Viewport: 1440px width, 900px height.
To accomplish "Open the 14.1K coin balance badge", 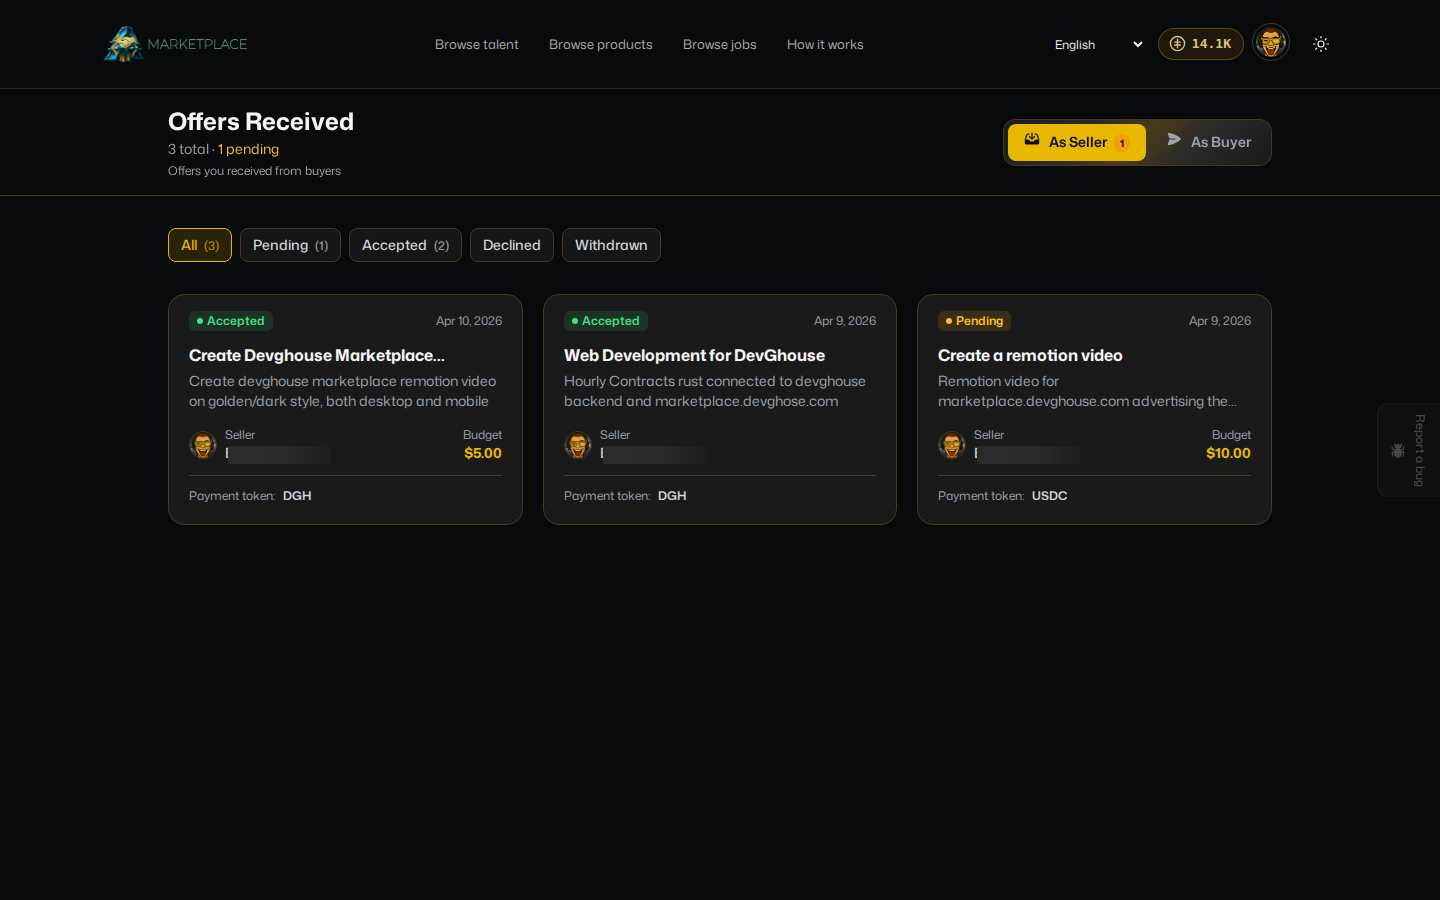I will coord(1200,44).
